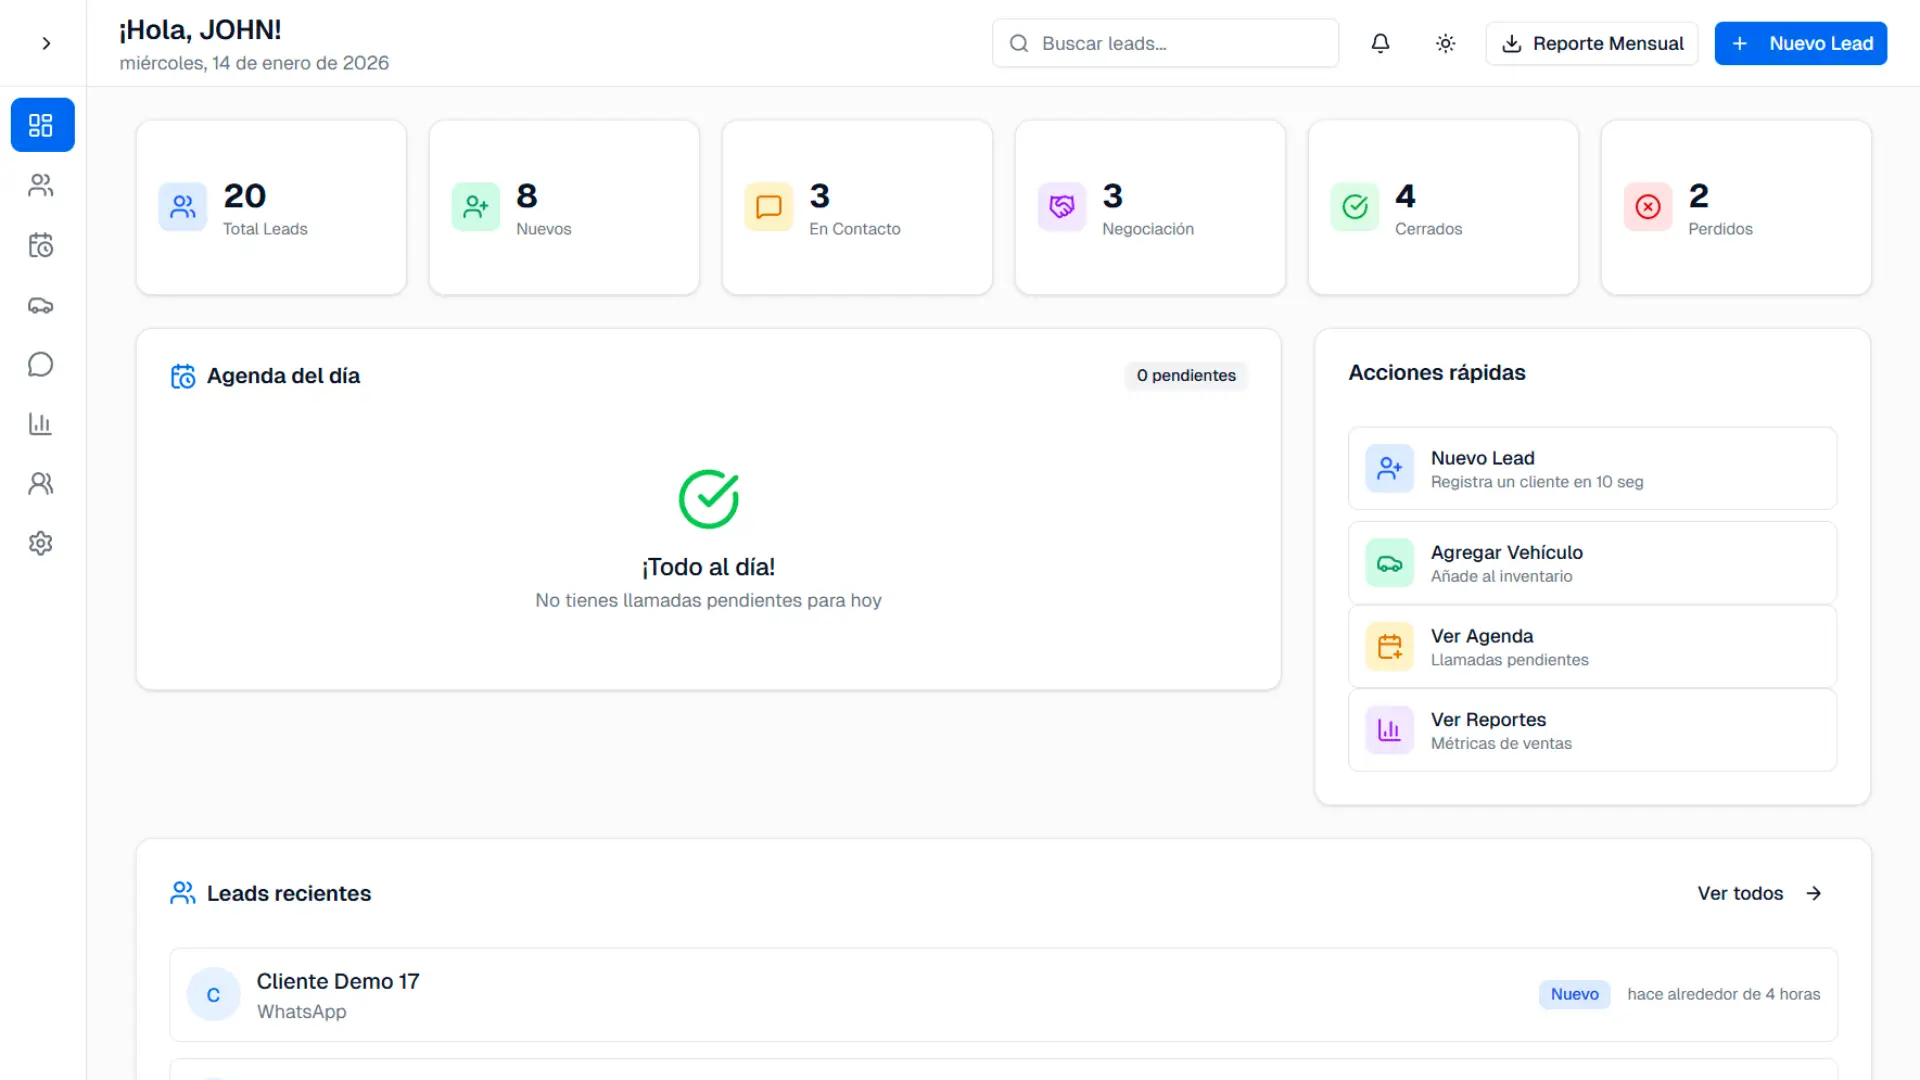Screen dimensions: 1920x1080
Task: Select Agregar Vehículo quick action
Action: (x=1591, y=562)
